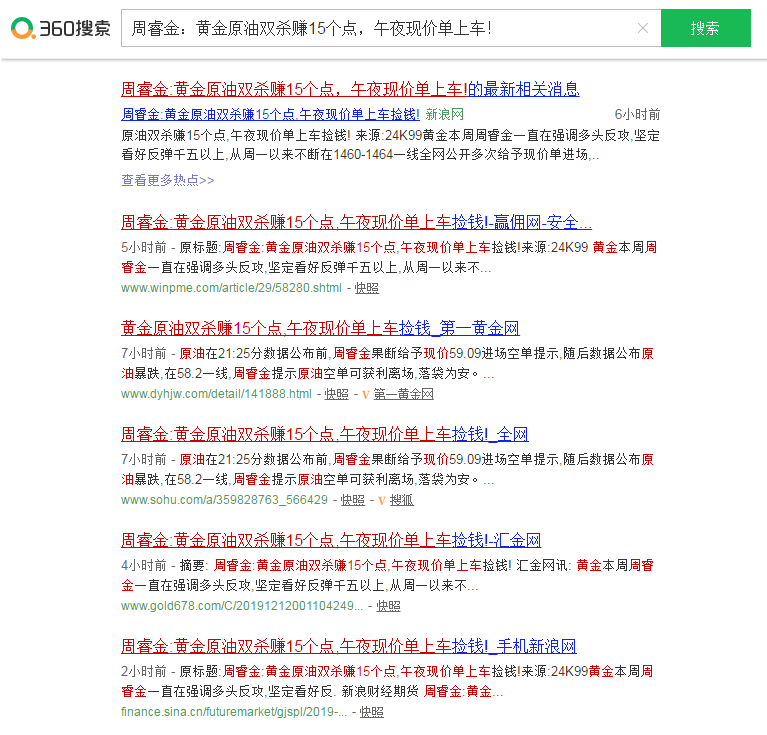
Task: Open 快照 for the sohu.com result
Action: (353, 500)
